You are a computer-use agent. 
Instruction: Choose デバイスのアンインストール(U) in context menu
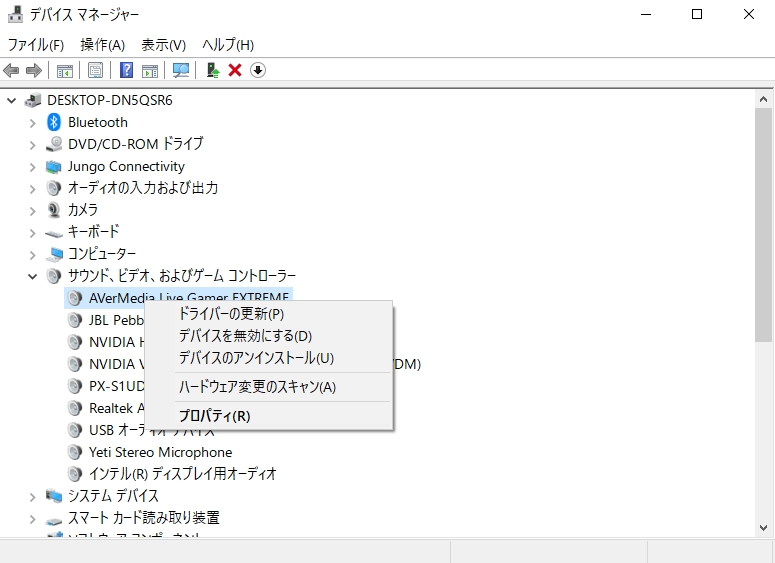pyautogui.click(x=269, y=358)
